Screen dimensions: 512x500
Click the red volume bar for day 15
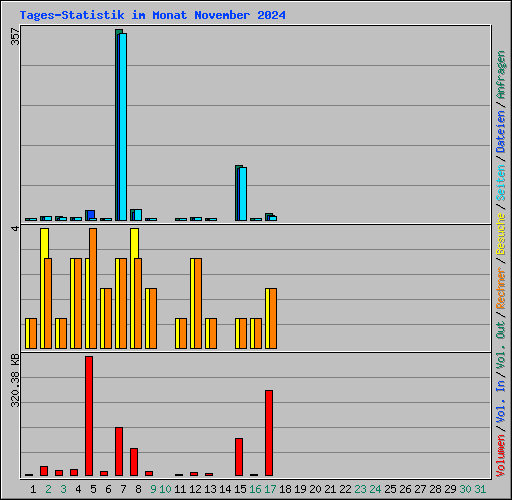pyautogui.click(x=239, y=457)
